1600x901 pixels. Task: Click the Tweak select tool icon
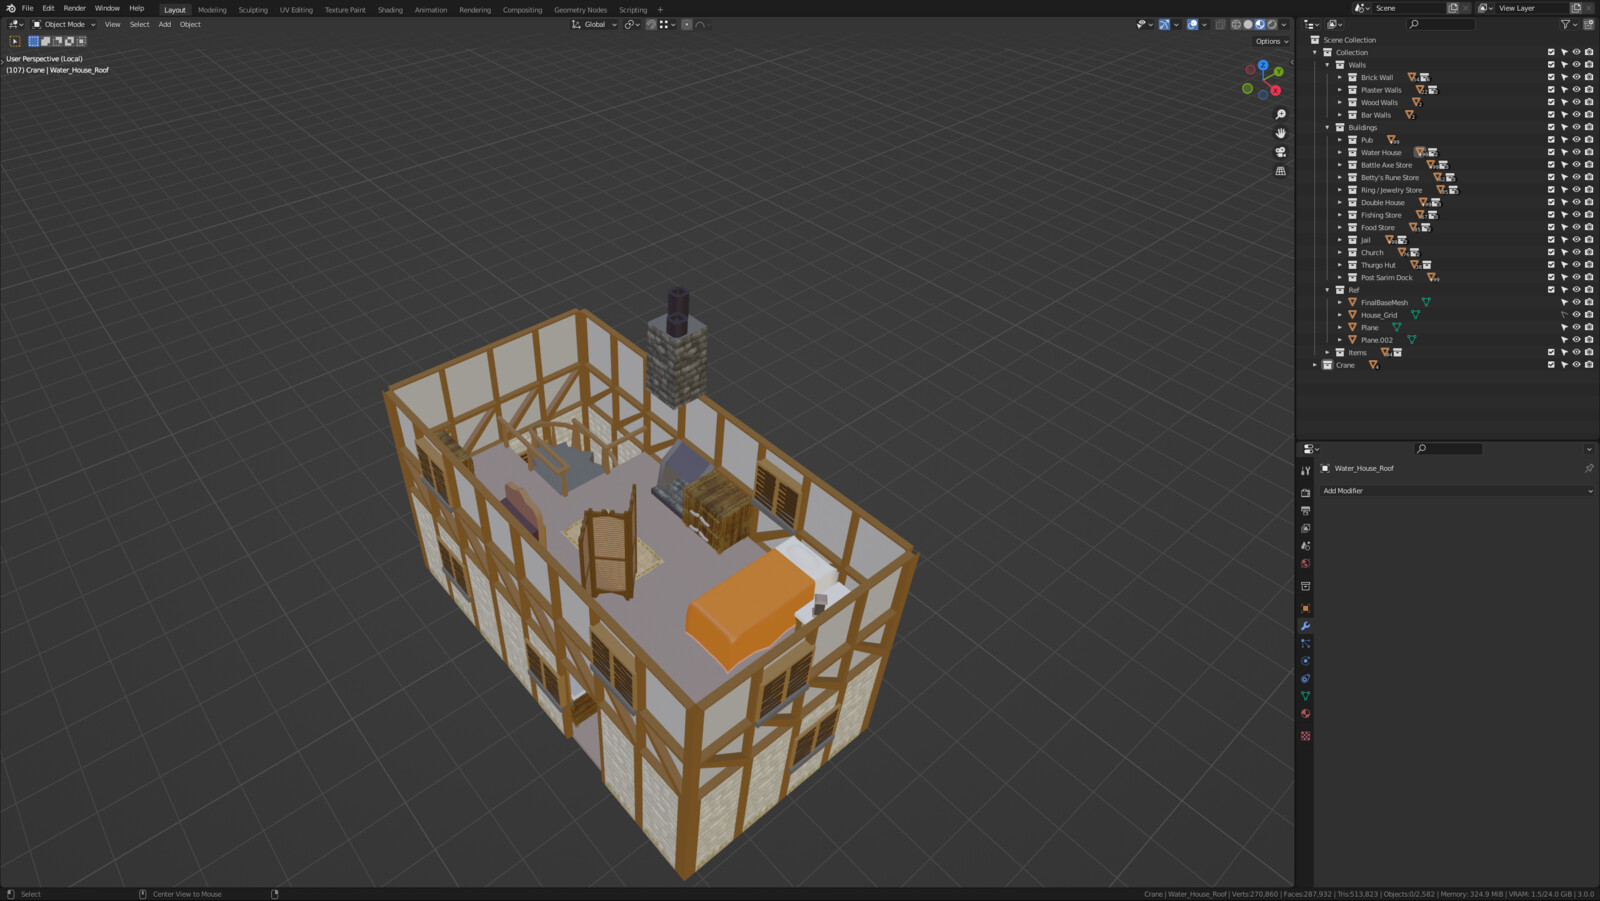[15, 41]
